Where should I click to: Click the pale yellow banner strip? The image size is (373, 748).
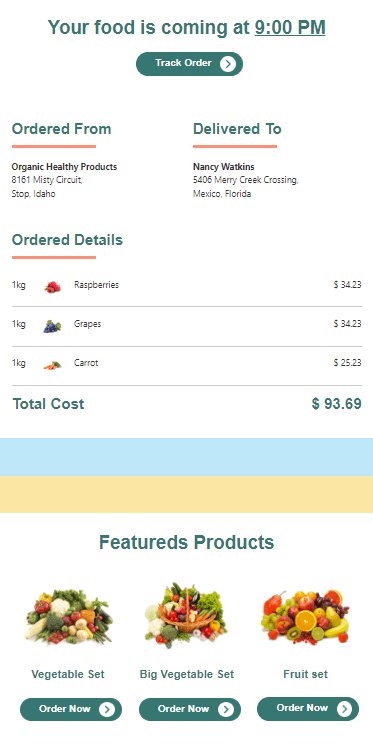186,494
